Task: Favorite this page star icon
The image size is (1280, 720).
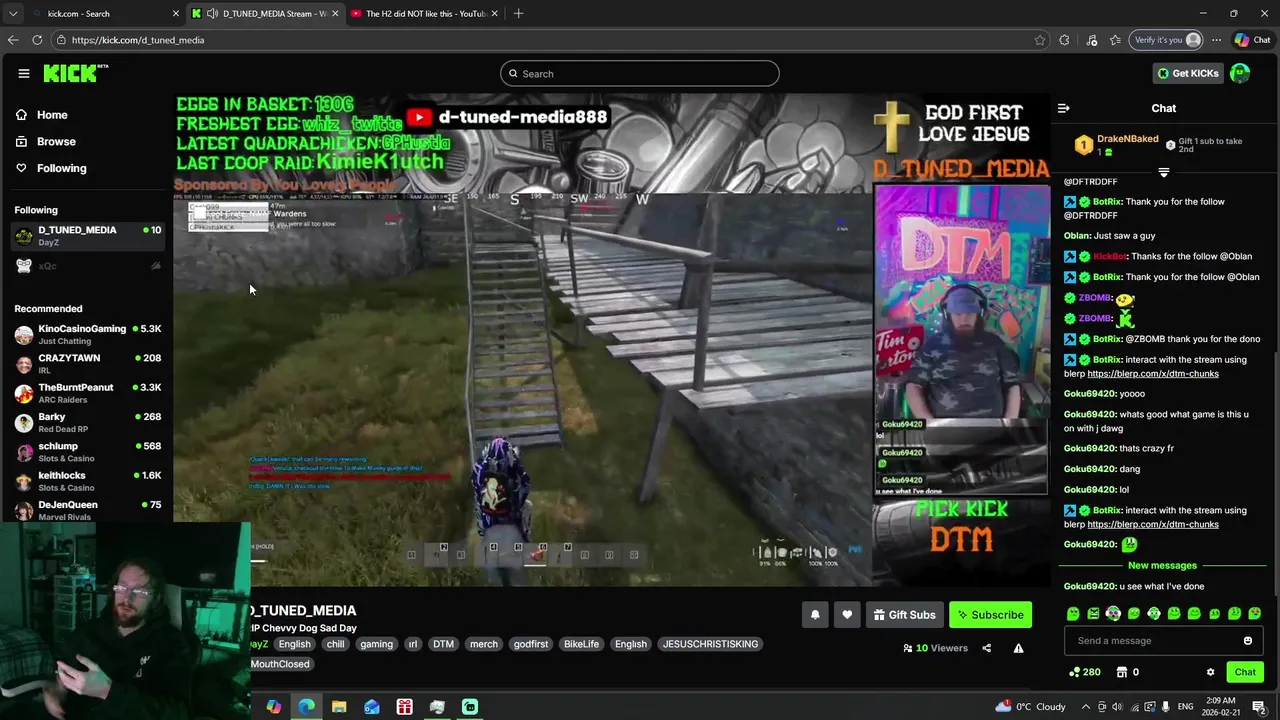Action: (1040, 40)
